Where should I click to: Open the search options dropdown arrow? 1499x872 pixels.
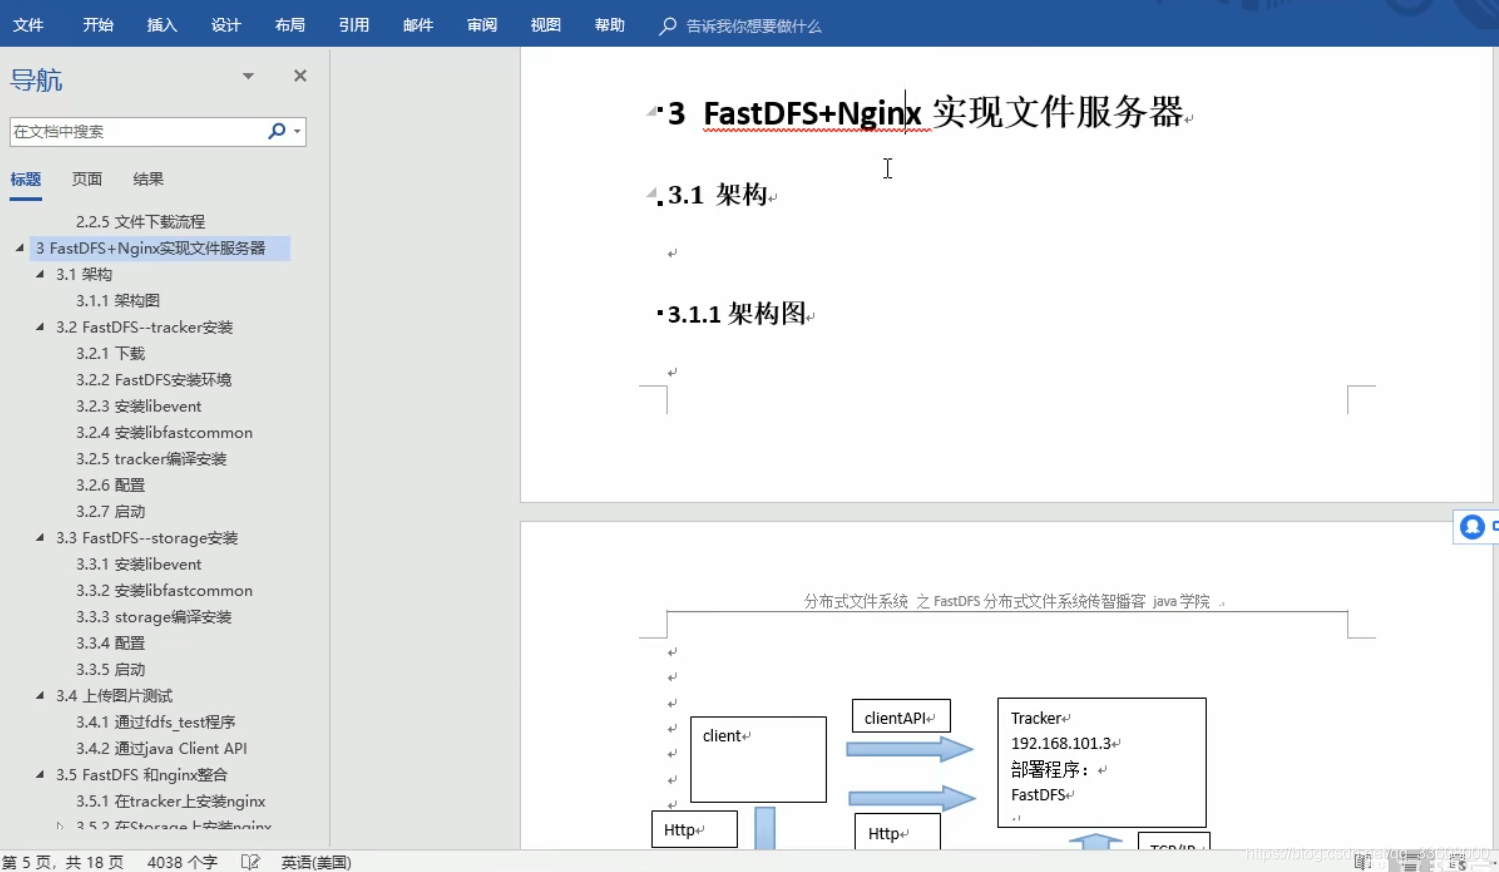point(297,132)
